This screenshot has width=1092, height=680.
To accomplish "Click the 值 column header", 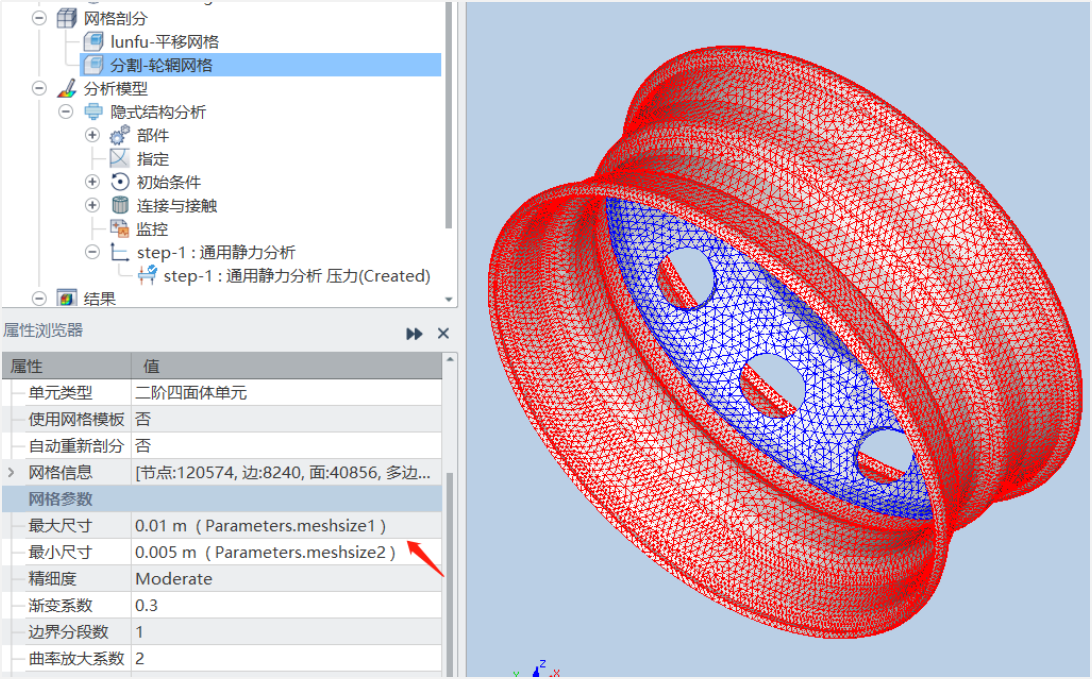I will 286,366.
